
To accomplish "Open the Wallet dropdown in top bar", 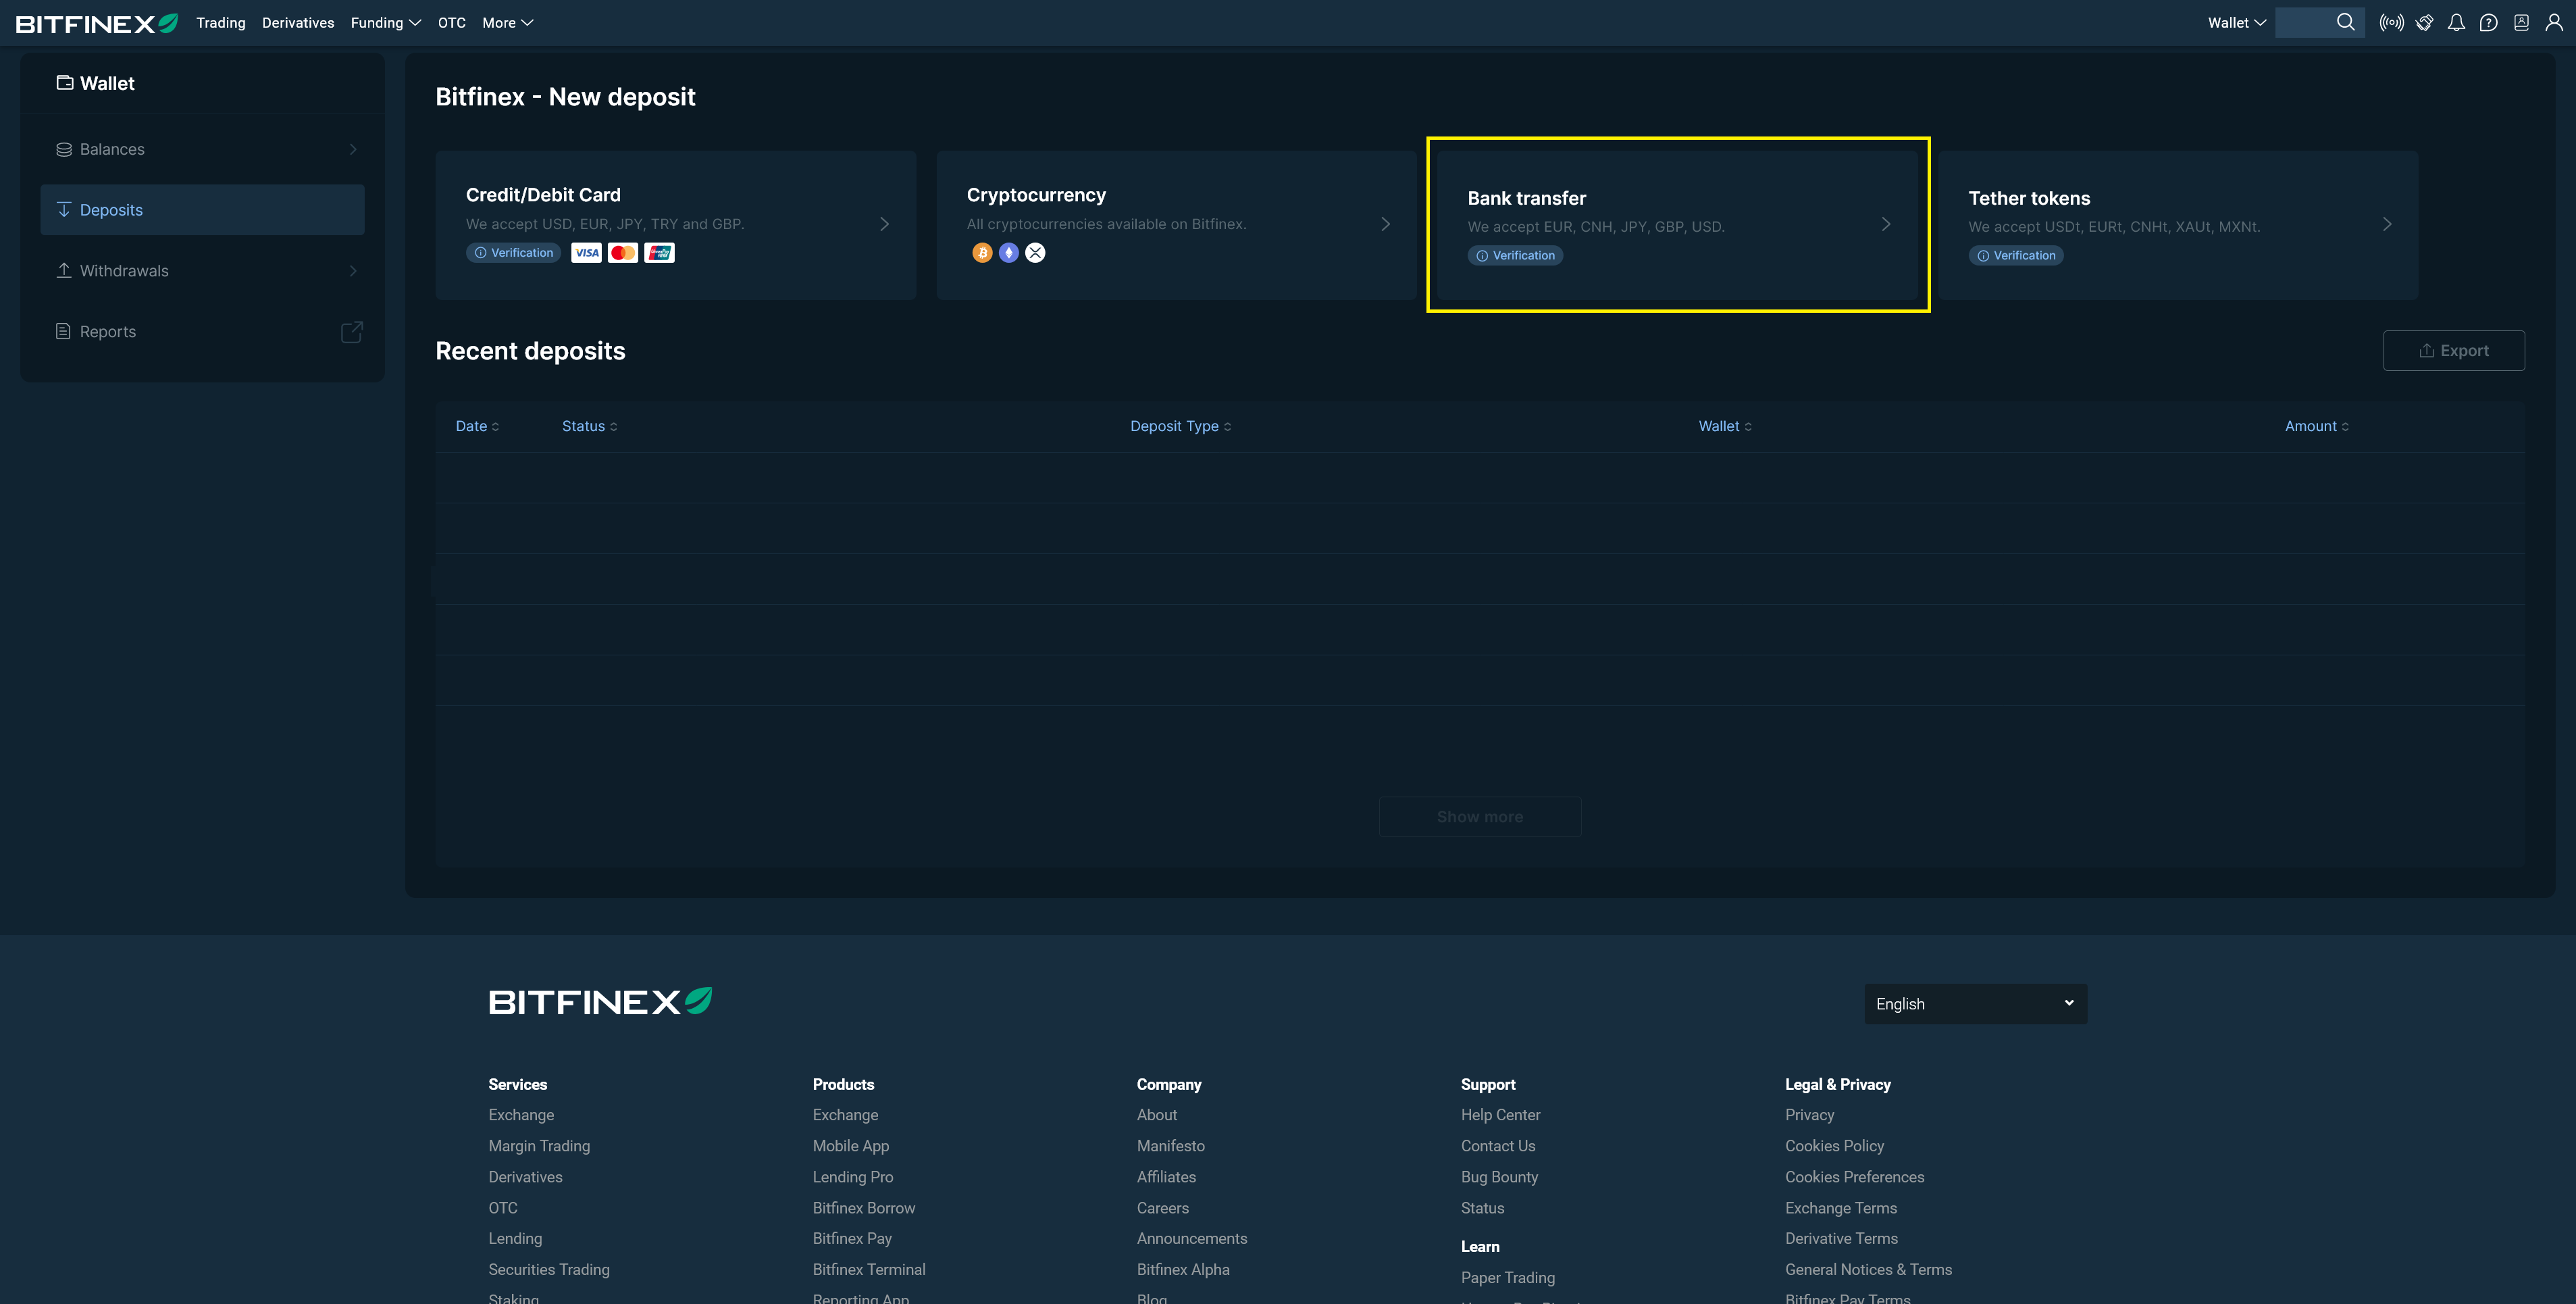I will (2236, 23).
